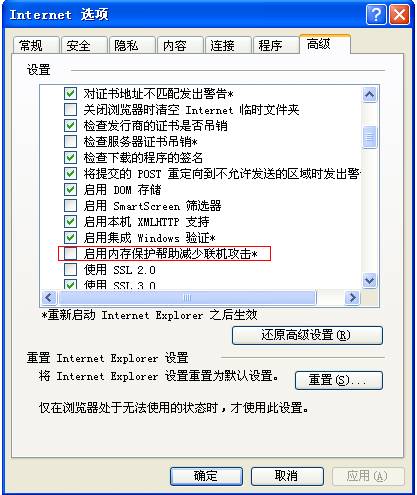Click the 重置(S)... button
Screen dimensions: 417x495
point(339,380)
